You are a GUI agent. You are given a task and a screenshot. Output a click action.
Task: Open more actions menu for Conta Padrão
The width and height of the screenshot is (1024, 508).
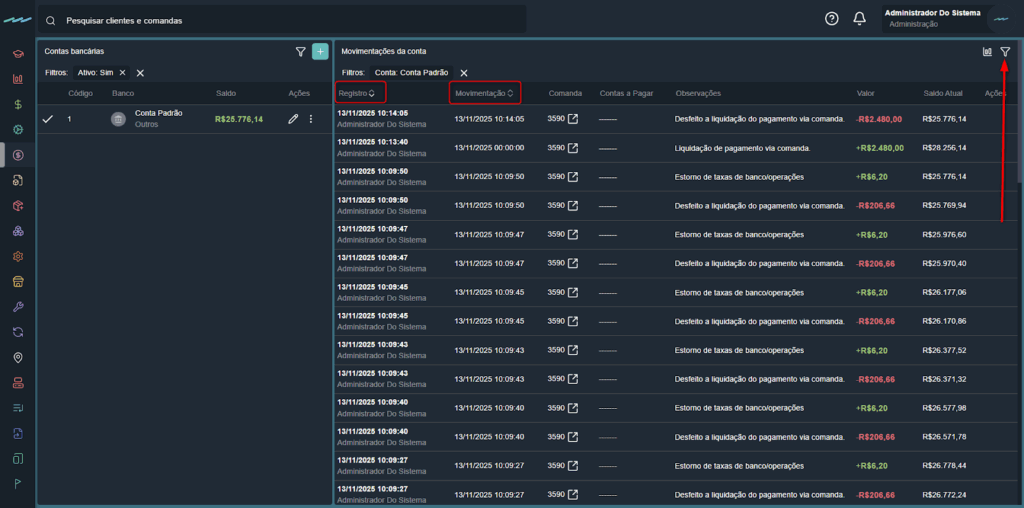click(311, 119)
